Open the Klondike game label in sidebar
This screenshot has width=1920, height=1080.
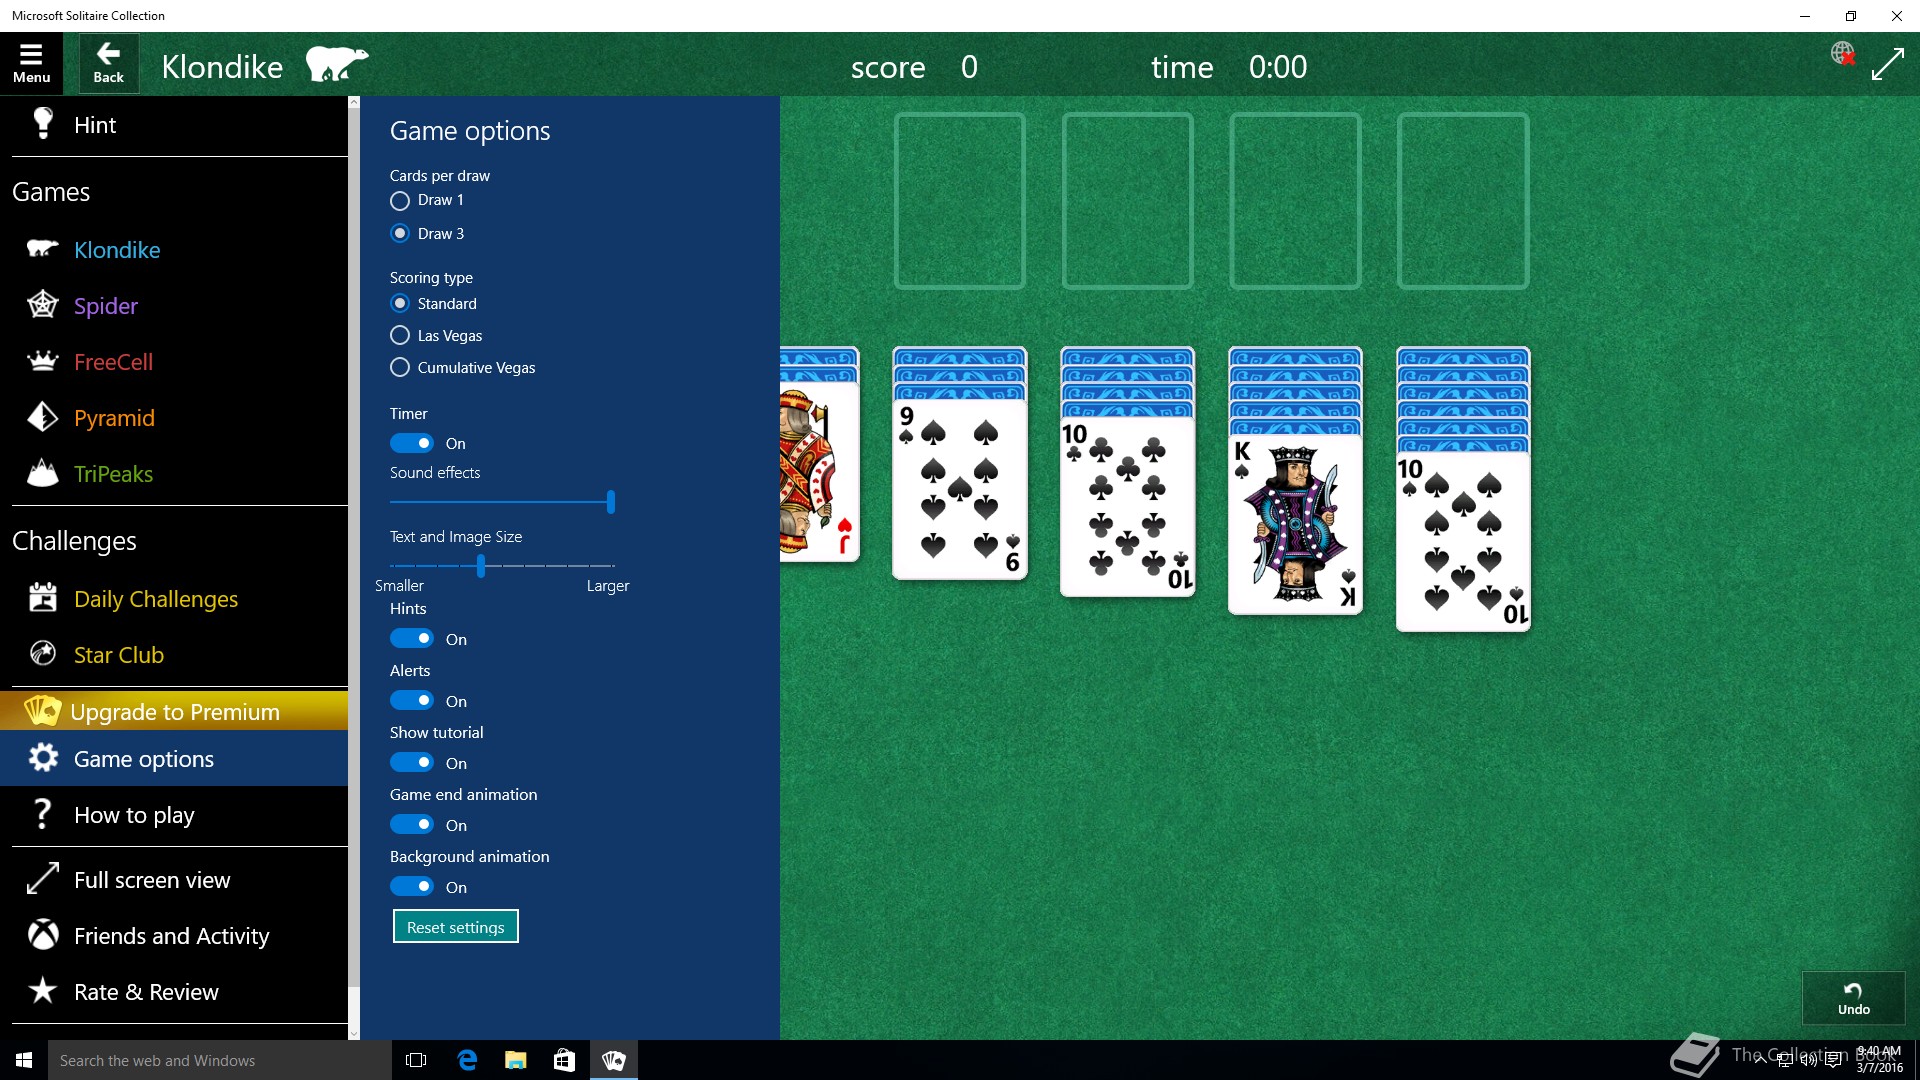click(117, 249)
